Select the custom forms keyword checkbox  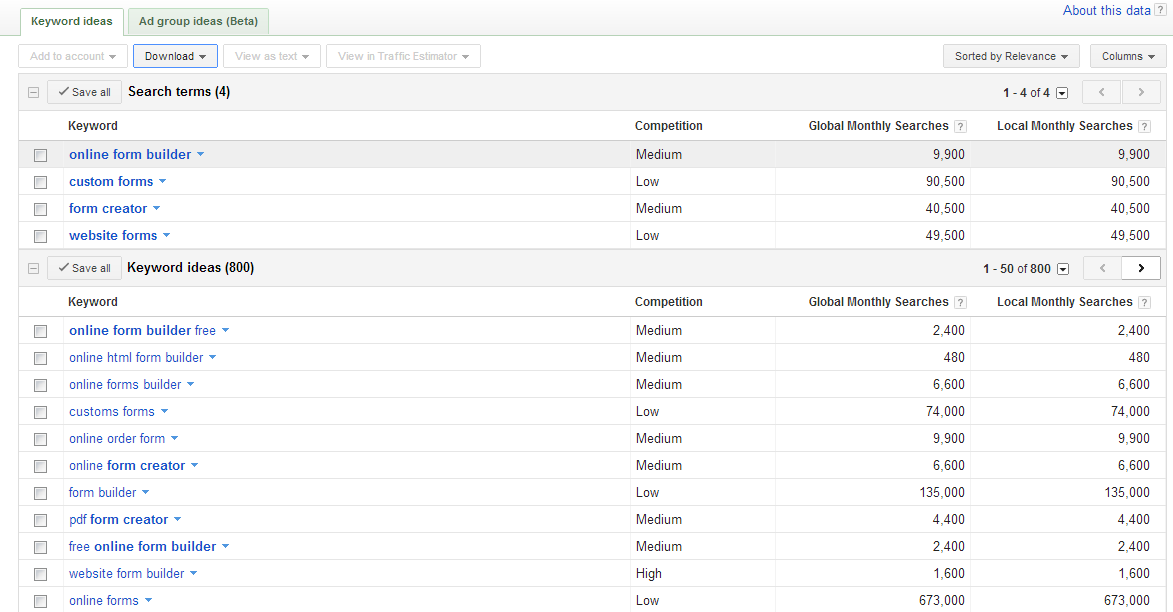coord(40,182)
